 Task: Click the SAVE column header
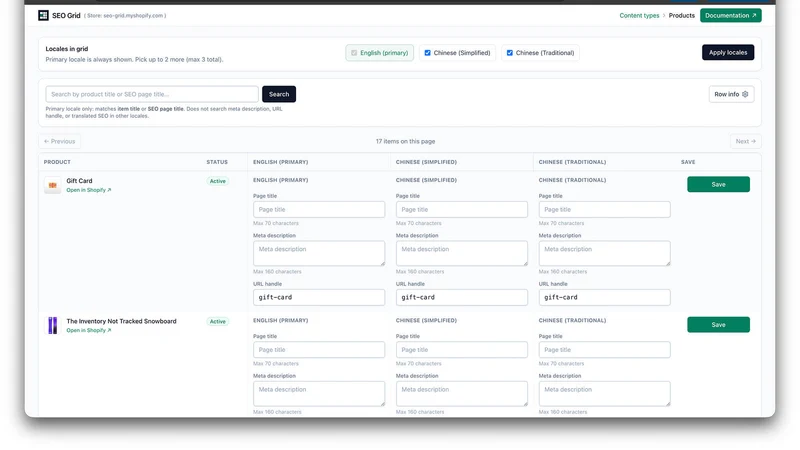click(x=688, y=162)
